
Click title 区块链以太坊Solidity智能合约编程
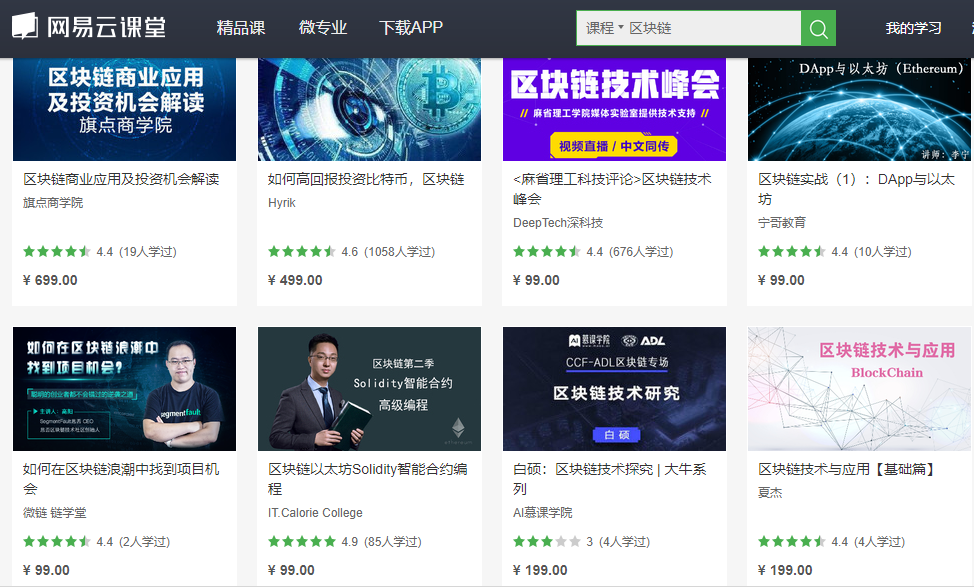tap(367, 479)
